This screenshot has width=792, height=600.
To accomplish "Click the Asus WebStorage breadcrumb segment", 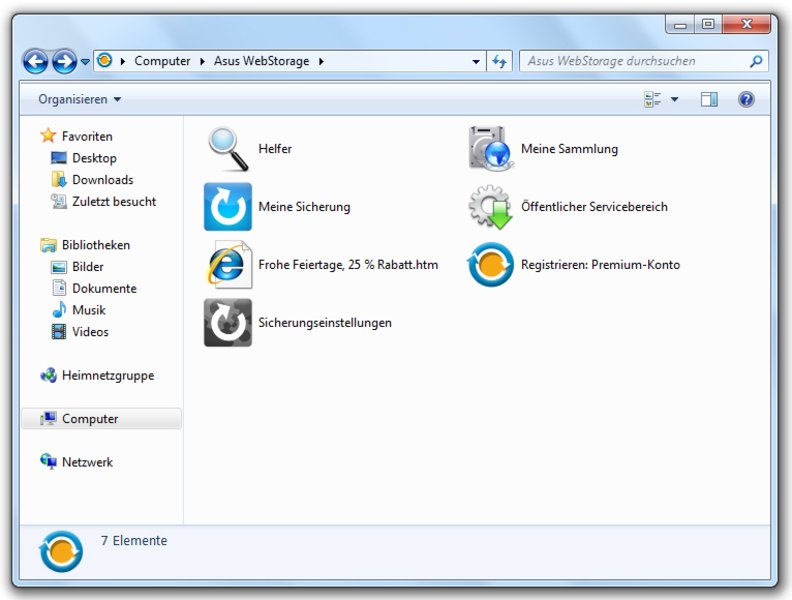I will [x=261, y=61].
